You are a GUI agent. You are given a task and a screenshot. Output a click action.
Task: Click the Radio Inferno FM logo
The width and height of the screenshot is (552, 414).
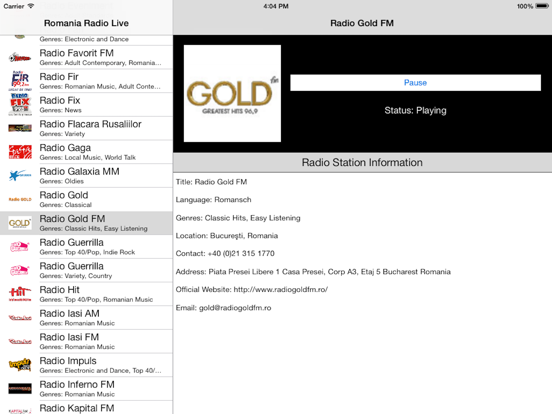pos(20,388)
